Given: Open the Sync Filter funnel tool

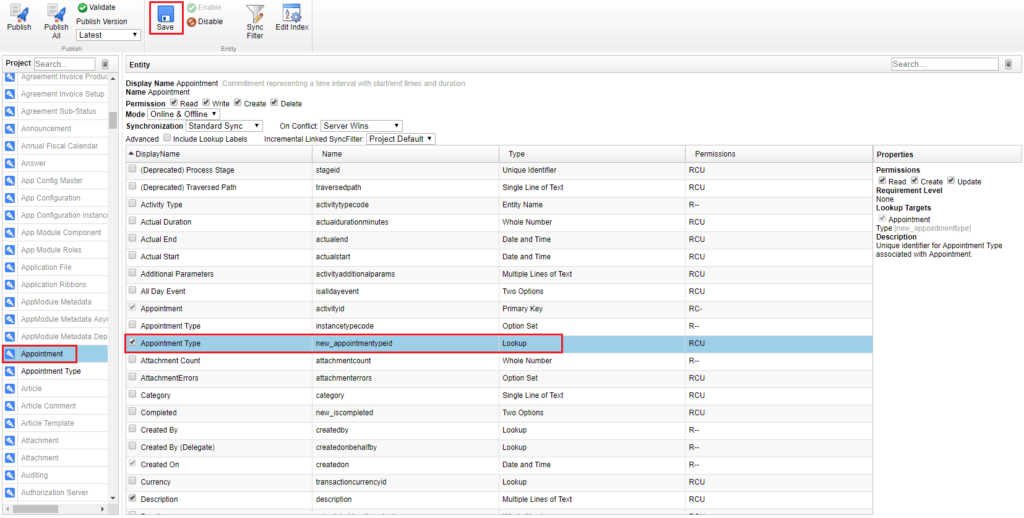Looking at the screenshot, I should (x=255, y=13).
